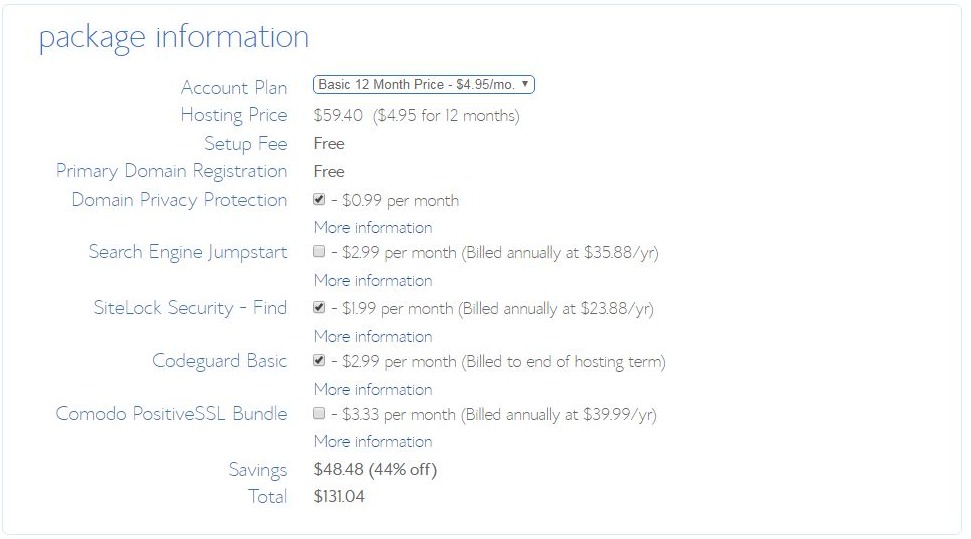Click the Account Plan label

click(233, 88)
